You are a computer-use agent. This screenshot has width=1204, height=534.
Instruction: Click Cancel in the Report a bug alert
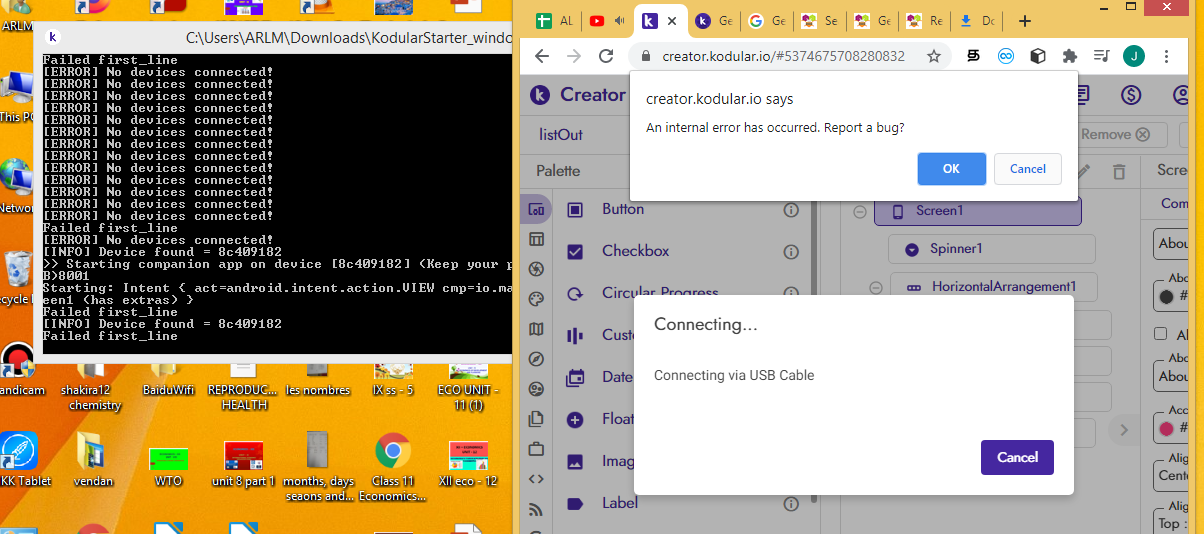[x=1027, y=169]
